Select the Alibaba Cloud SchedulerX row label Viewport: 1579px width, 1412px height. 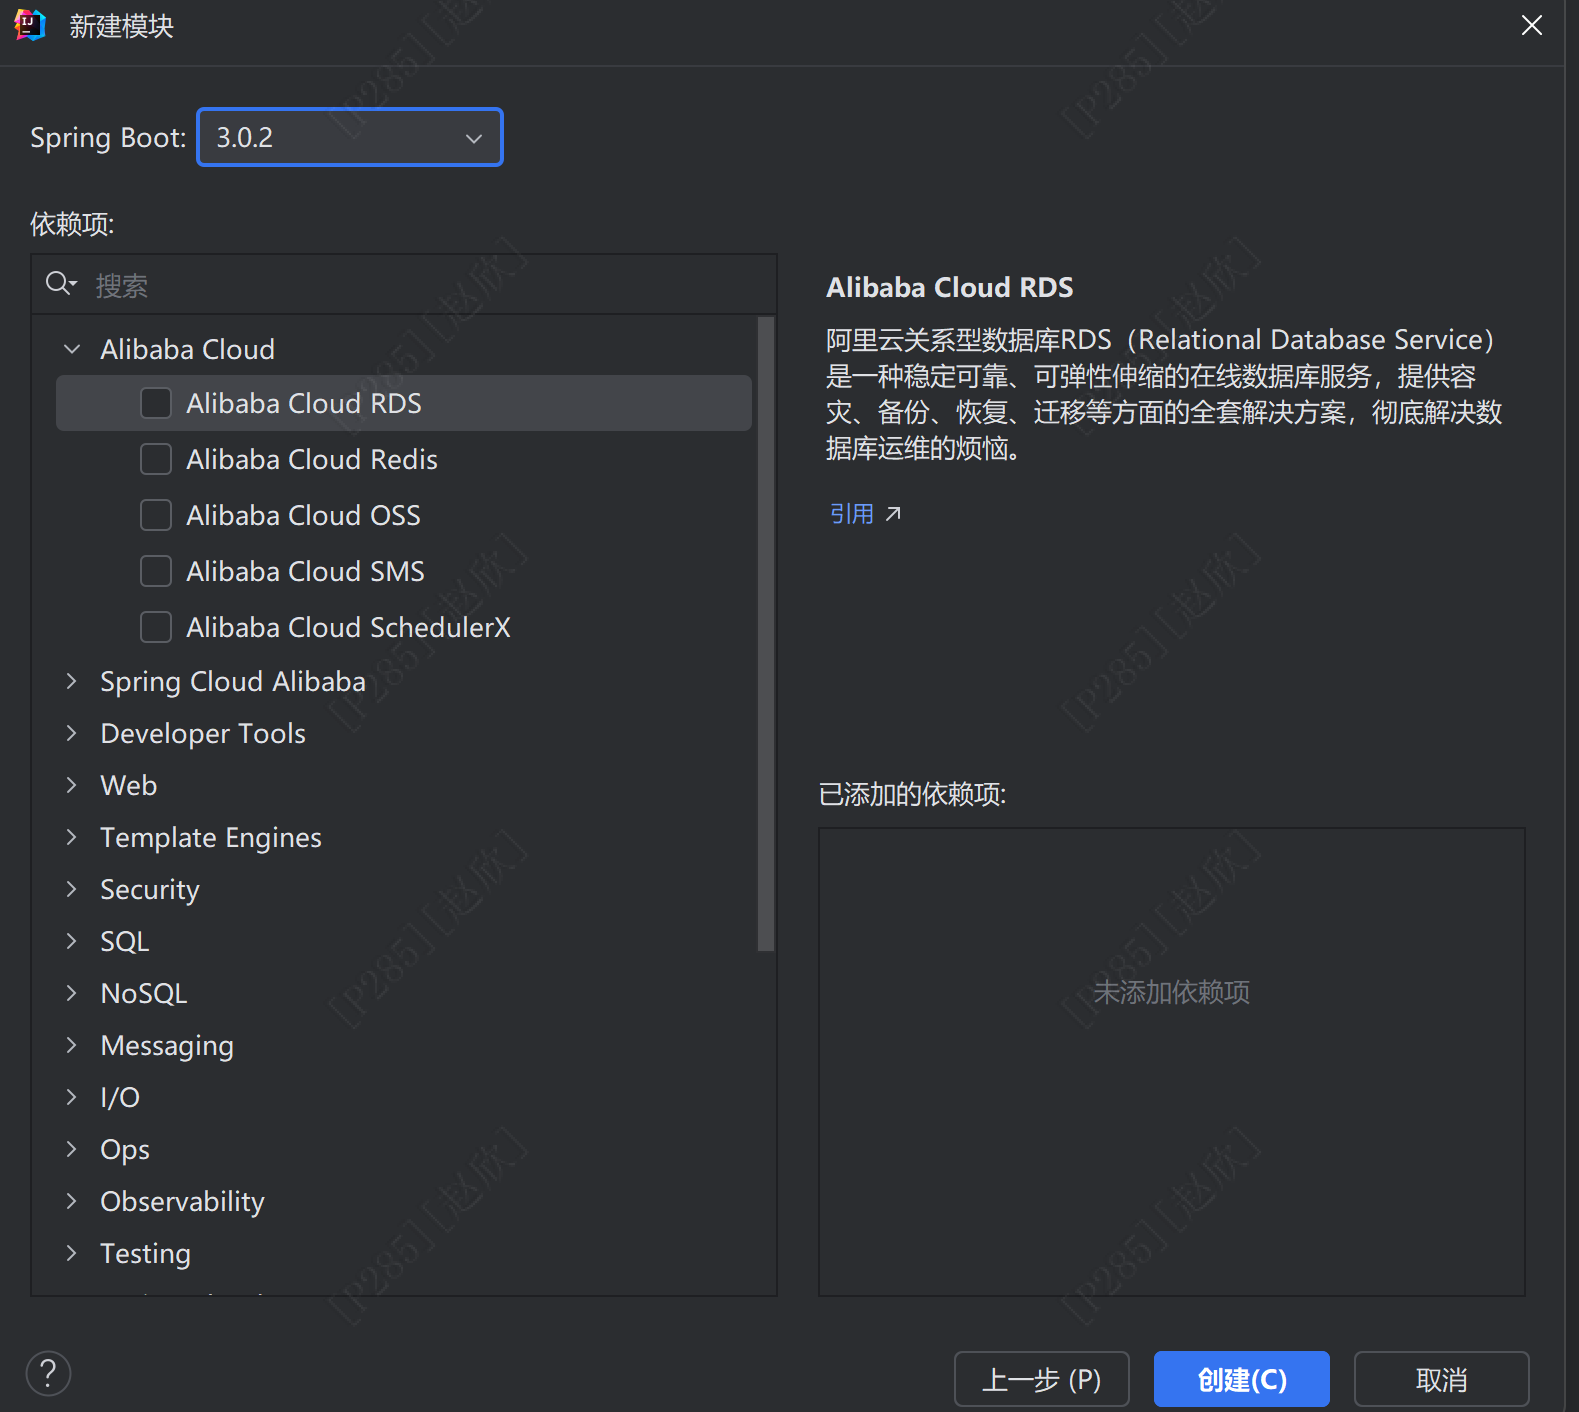click(x=348, y=627)
